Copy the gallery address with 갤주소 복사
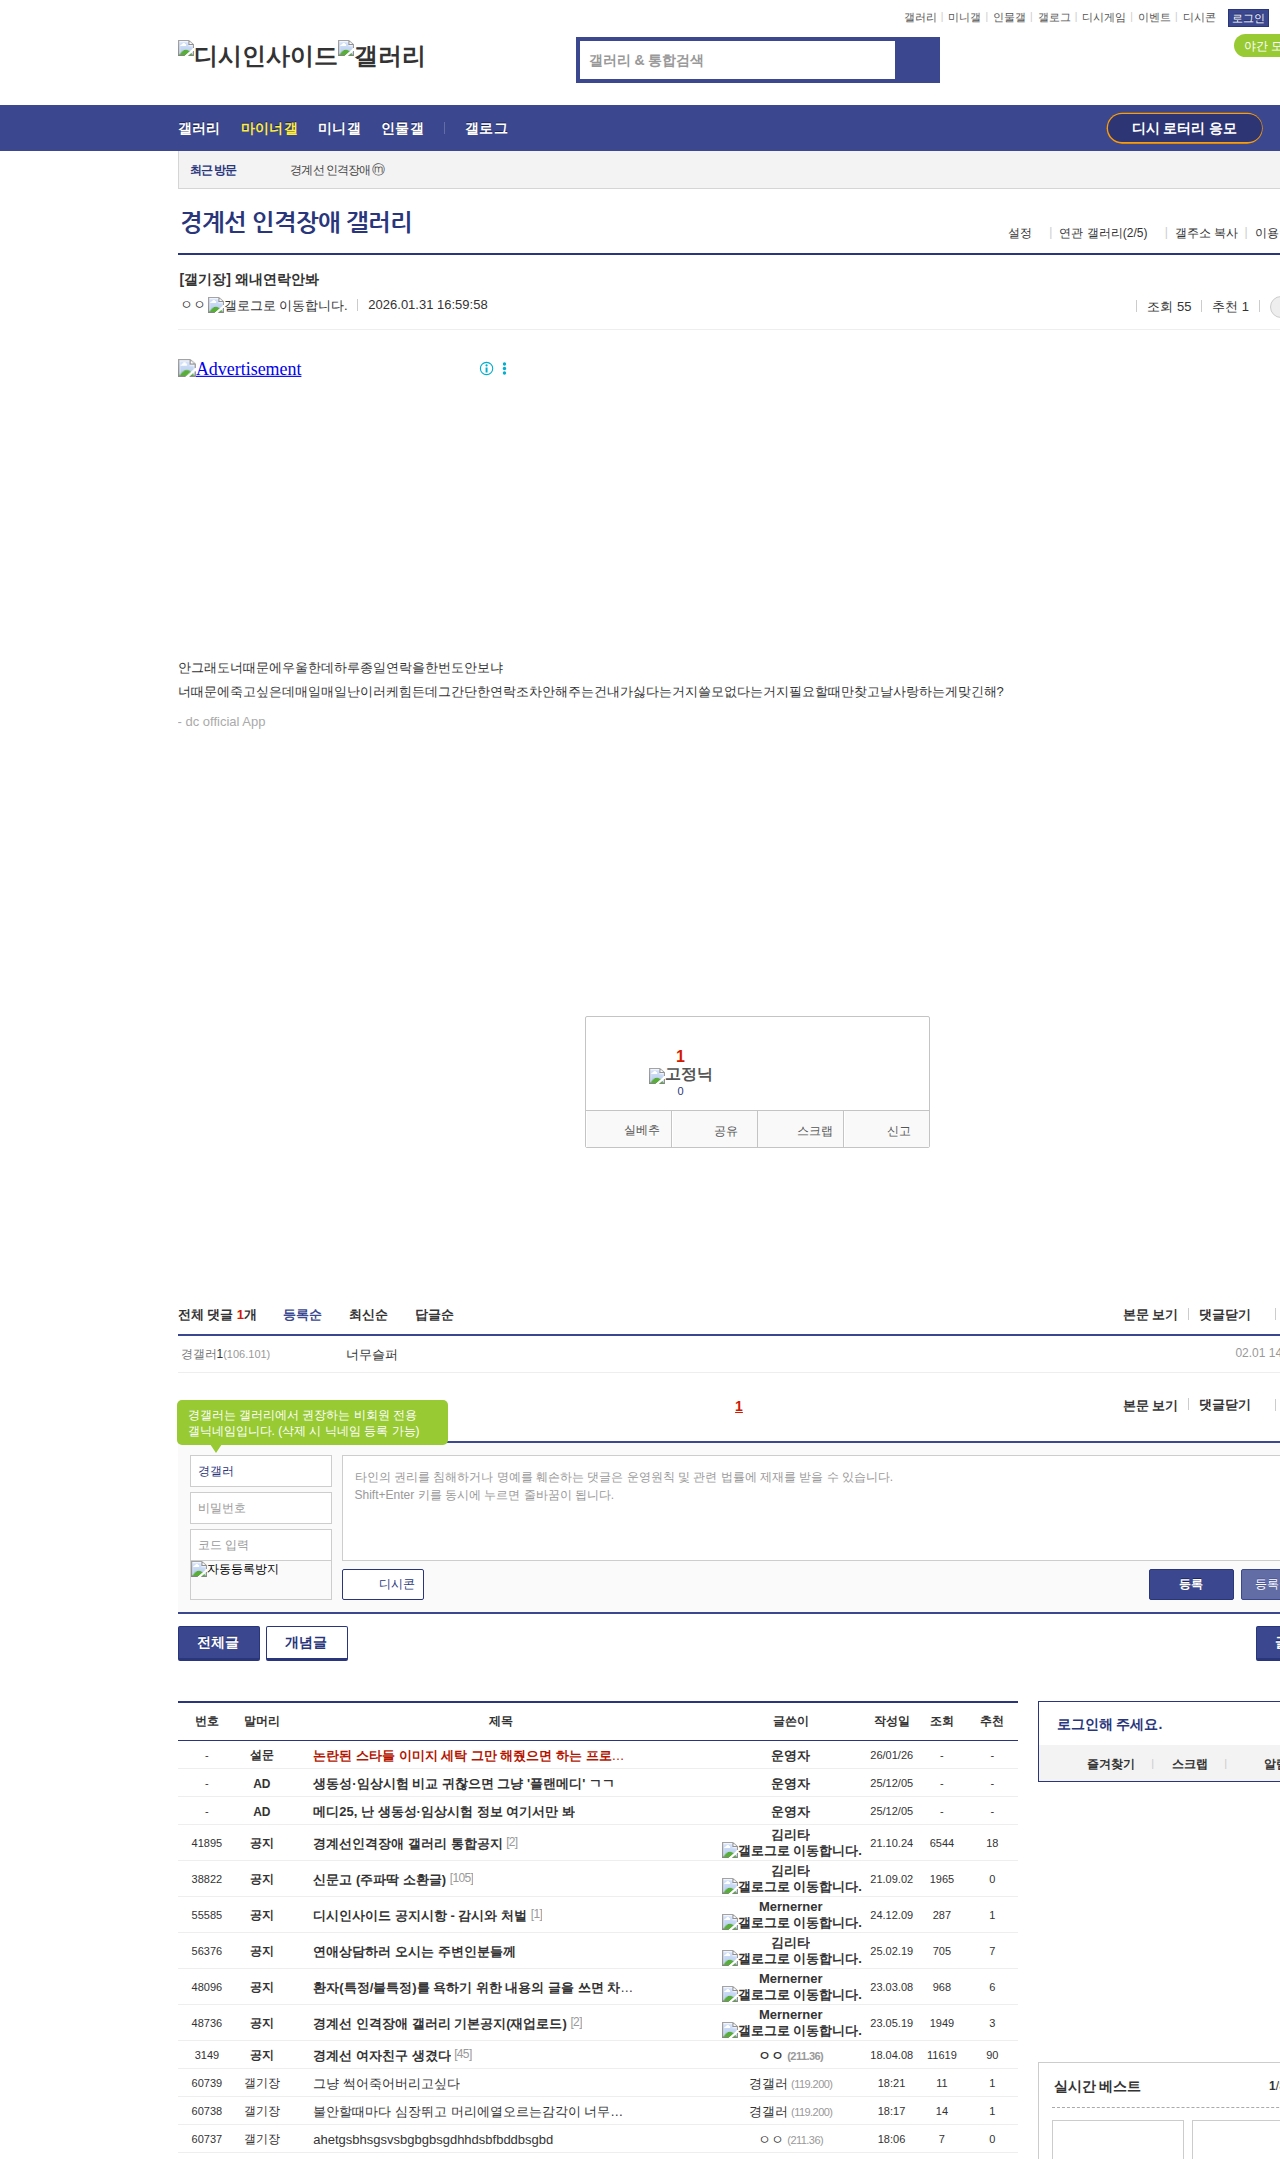1280x2159 pixels. [1206, 233]
